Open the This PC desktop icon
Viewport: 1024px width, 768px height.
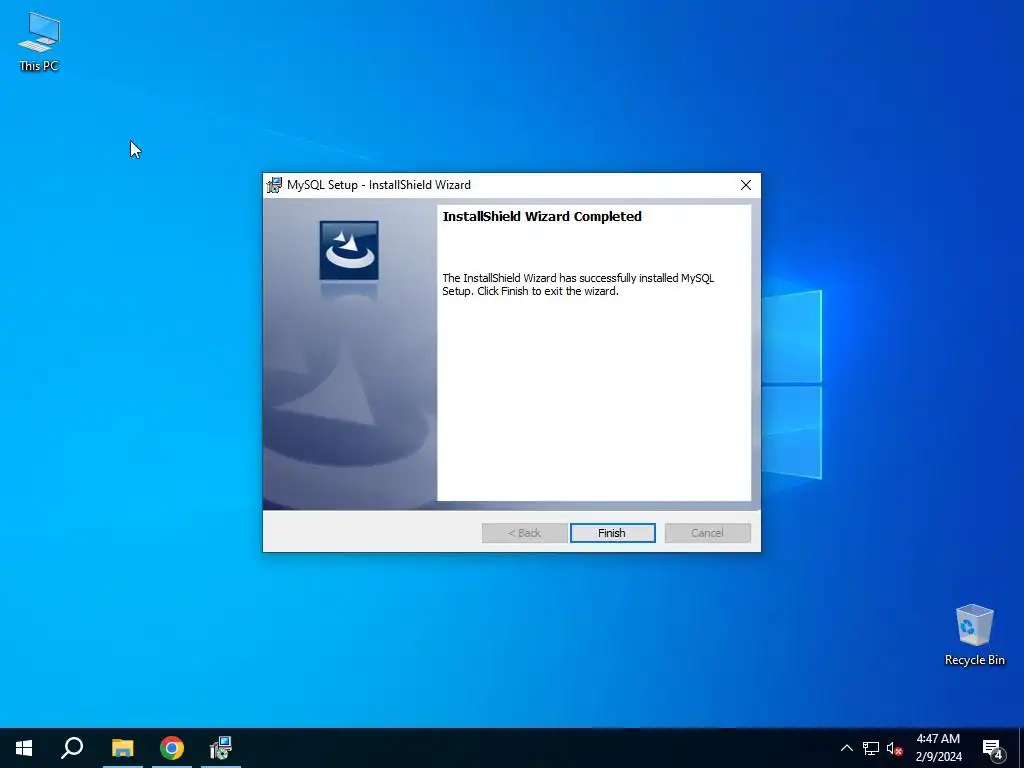pos(39,41)
